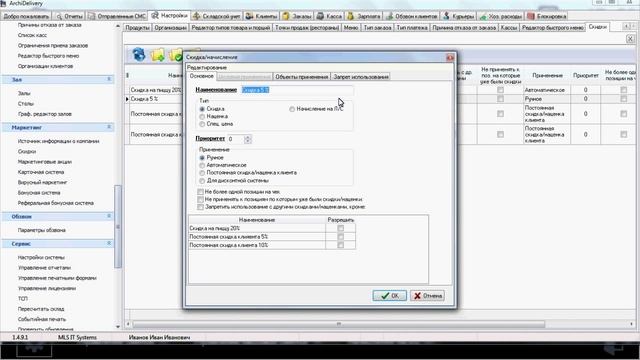Check Разрешить for Скидка на пиццу 20%
Viewport: 640px width, 360px height.
(x=341, y=228)
